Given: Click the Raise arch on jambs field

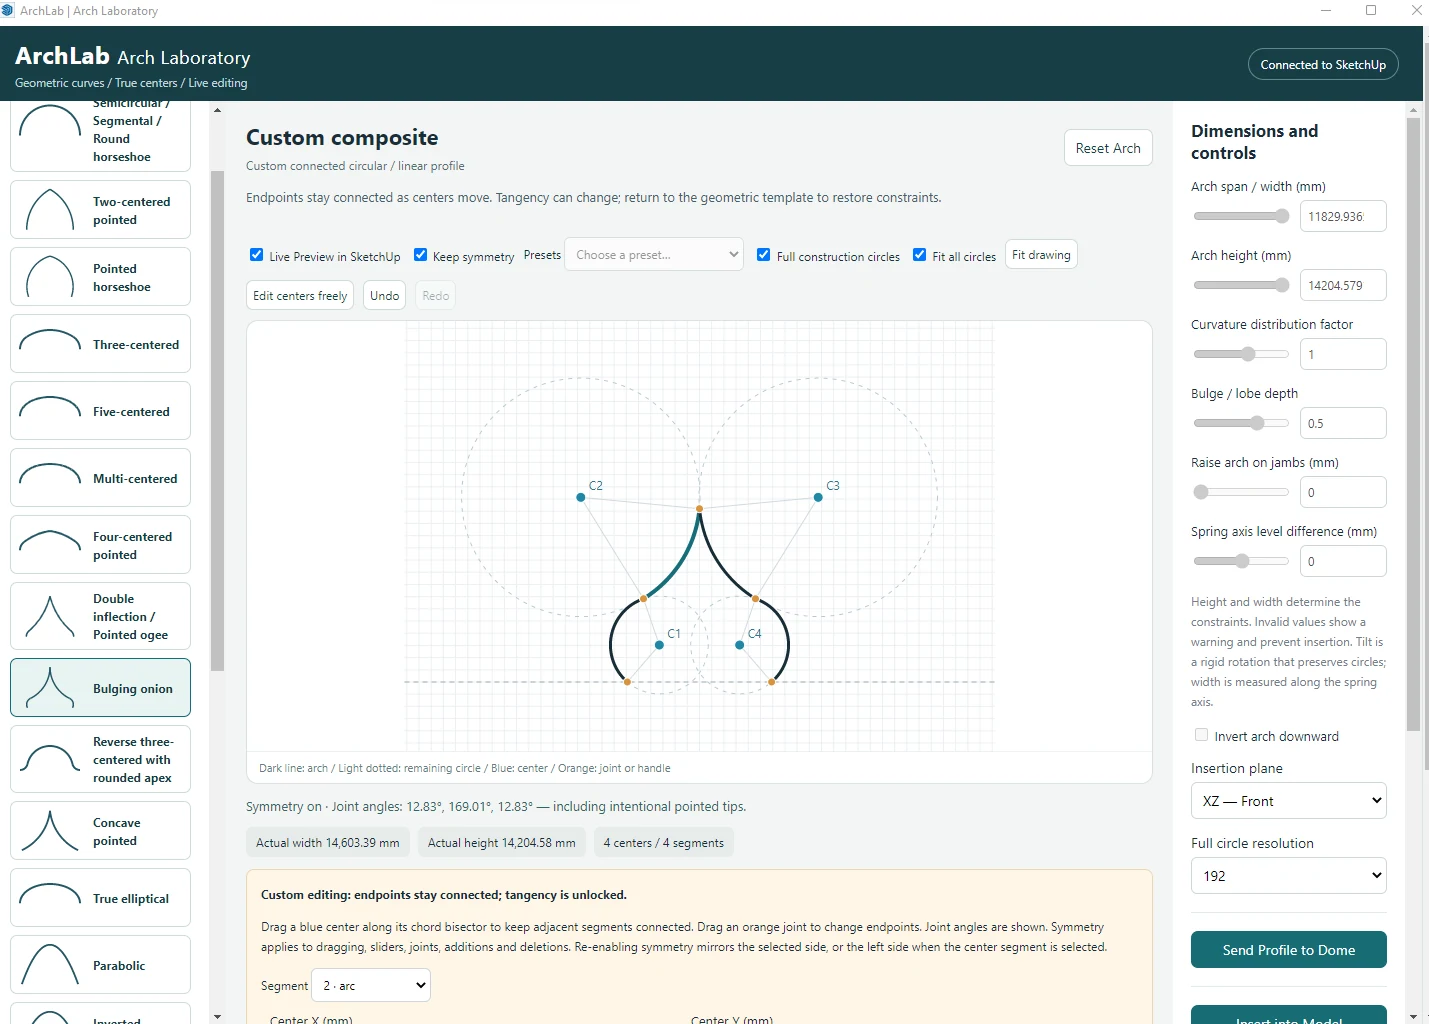Looking at the screenshot, I should [1343, 492].
